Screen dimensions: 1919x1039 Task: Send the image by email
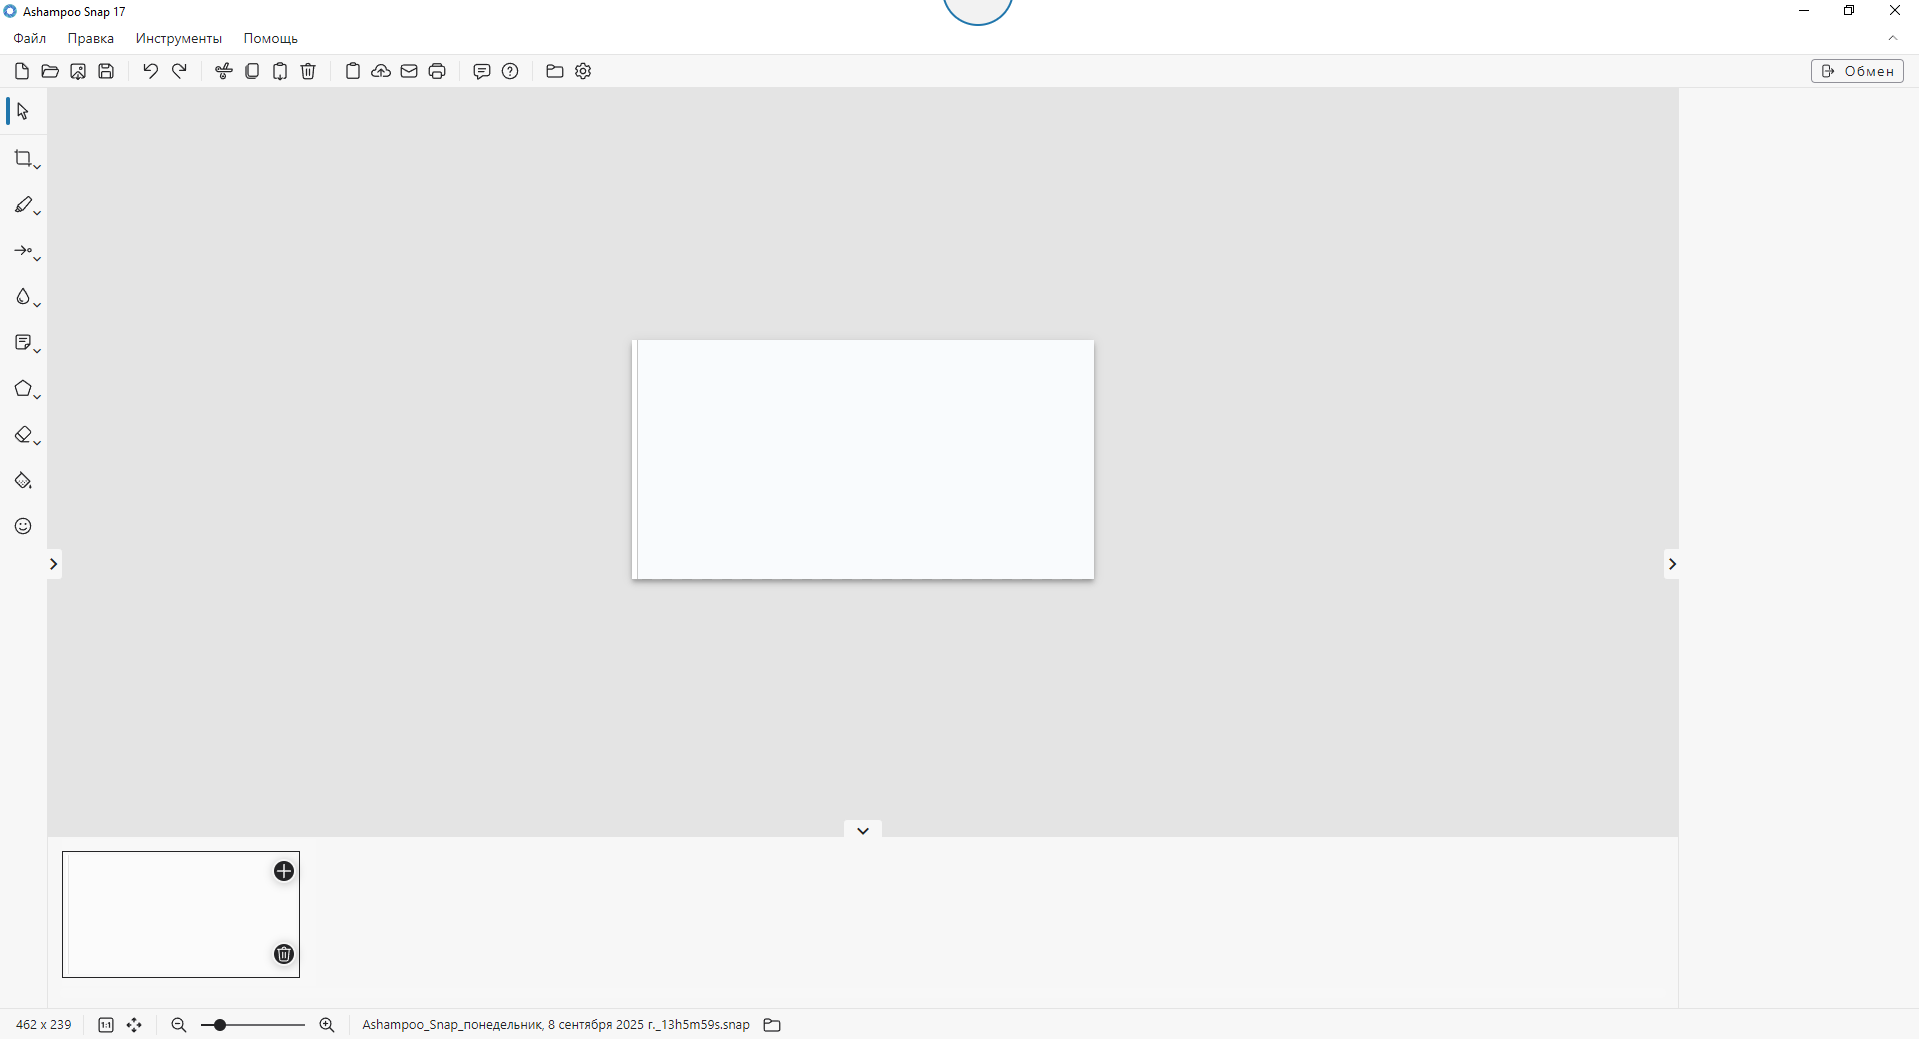coord(409,71)
